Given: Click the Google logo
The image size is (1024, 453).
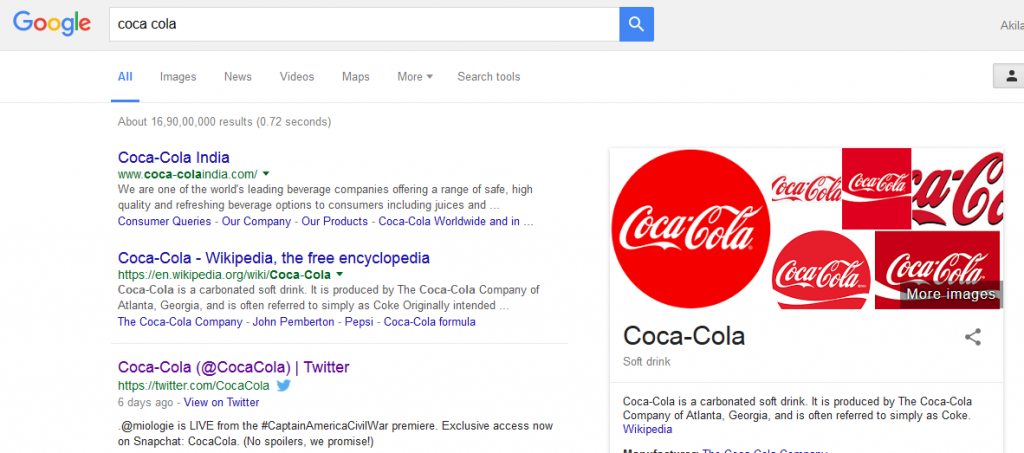Looking at the screenshot, I should [x=52, y=23].
